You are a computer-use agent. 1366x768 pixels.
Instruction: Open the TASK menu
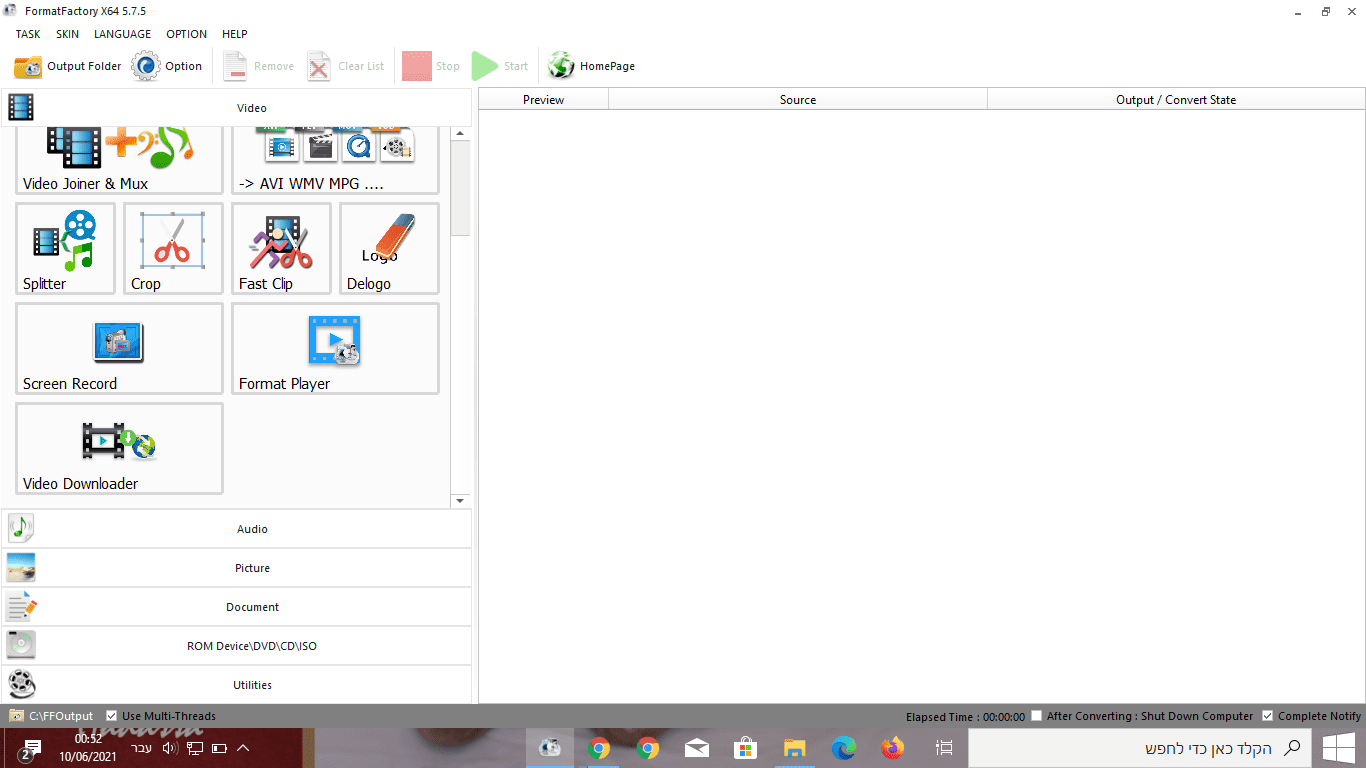28,34
